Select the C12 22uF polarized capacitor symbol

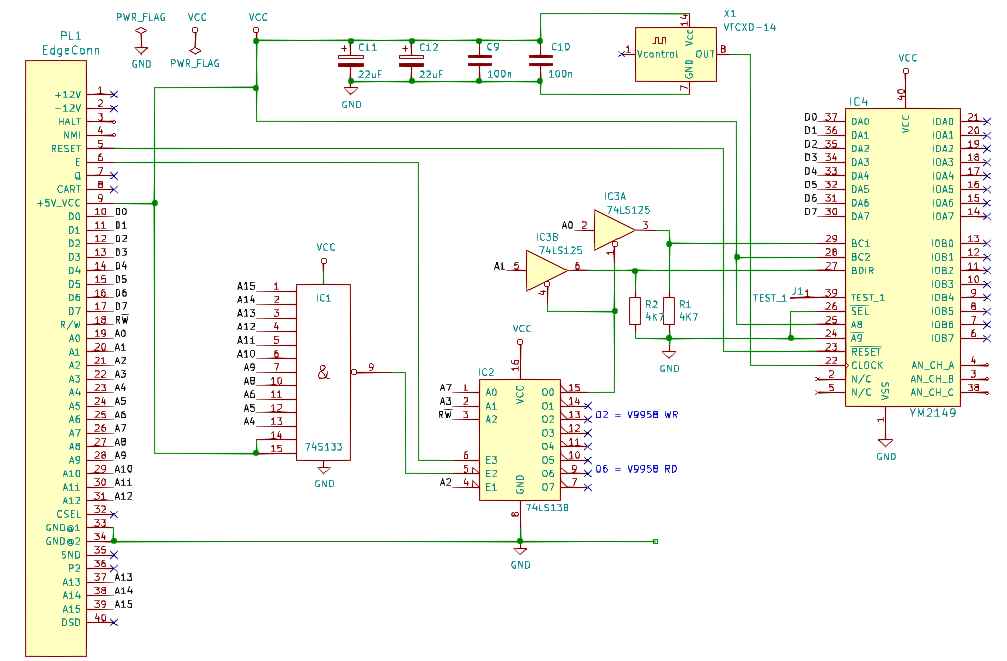[412, 60]
